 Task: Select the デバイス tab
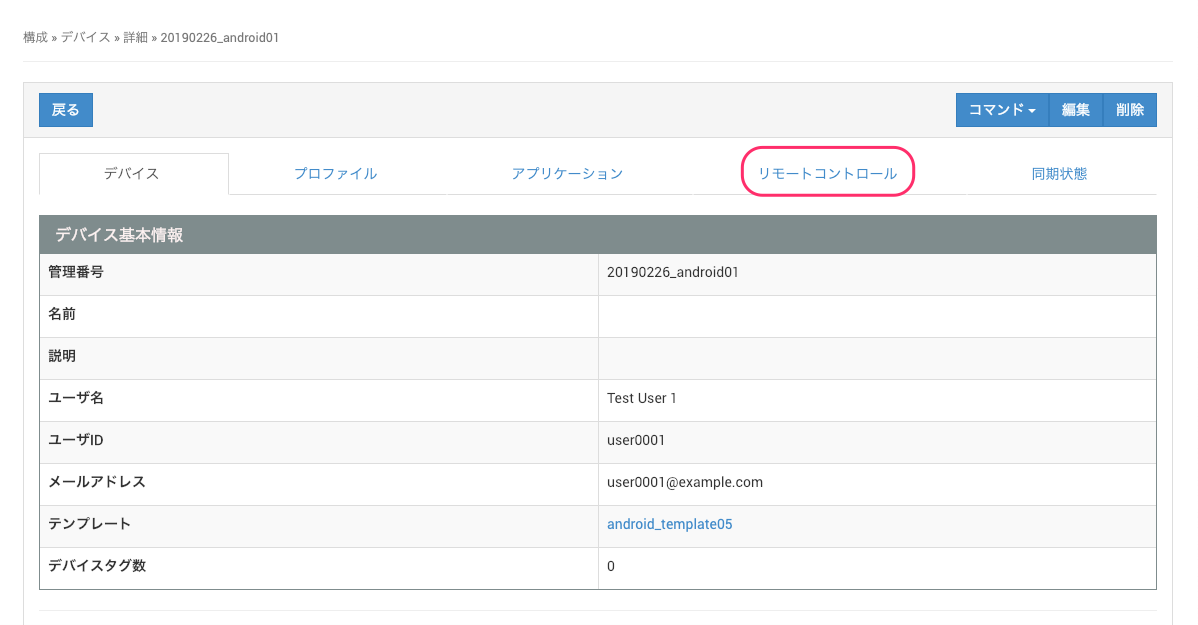tap(132, 174)
